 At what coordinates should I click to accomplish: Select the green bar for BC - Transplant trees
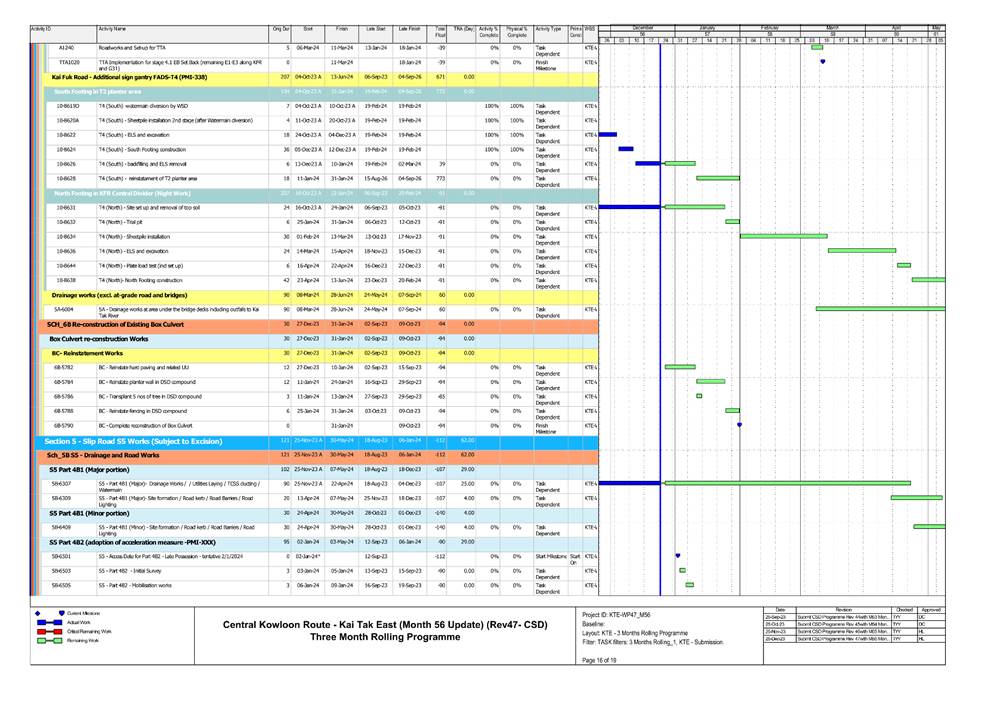coord(699,397)
